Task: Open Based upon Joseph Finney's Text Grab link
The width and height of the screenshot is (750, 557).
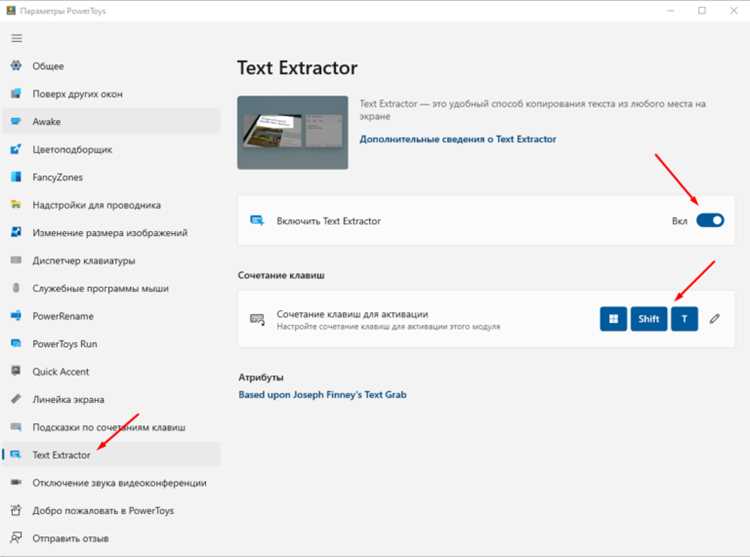Action: pos(322,394)
